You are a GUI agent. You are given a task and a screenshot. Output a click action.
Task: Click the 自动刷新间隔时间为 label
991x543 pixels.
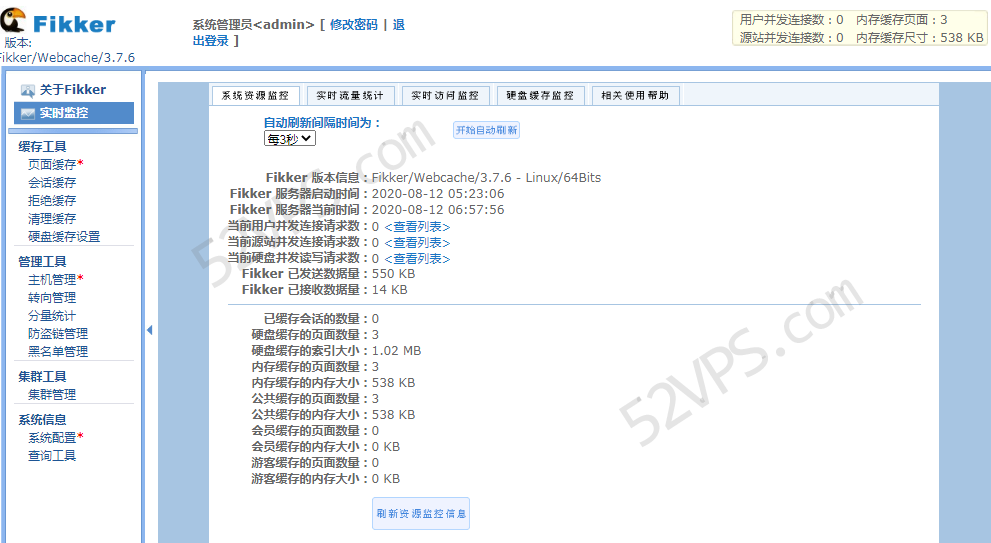tap(322, 123)
